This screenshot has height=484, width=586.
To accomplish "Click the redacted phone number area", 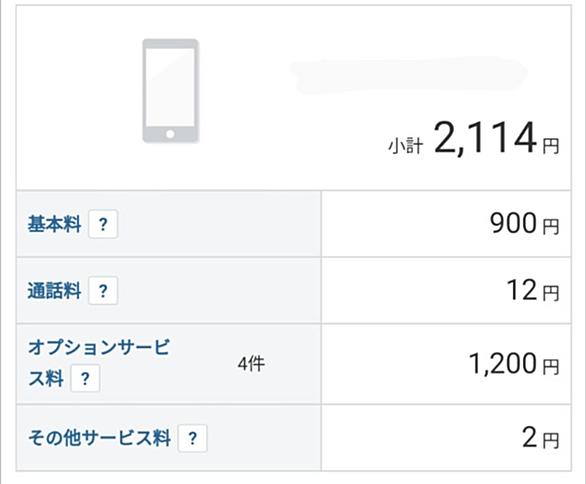I will 409,75.
